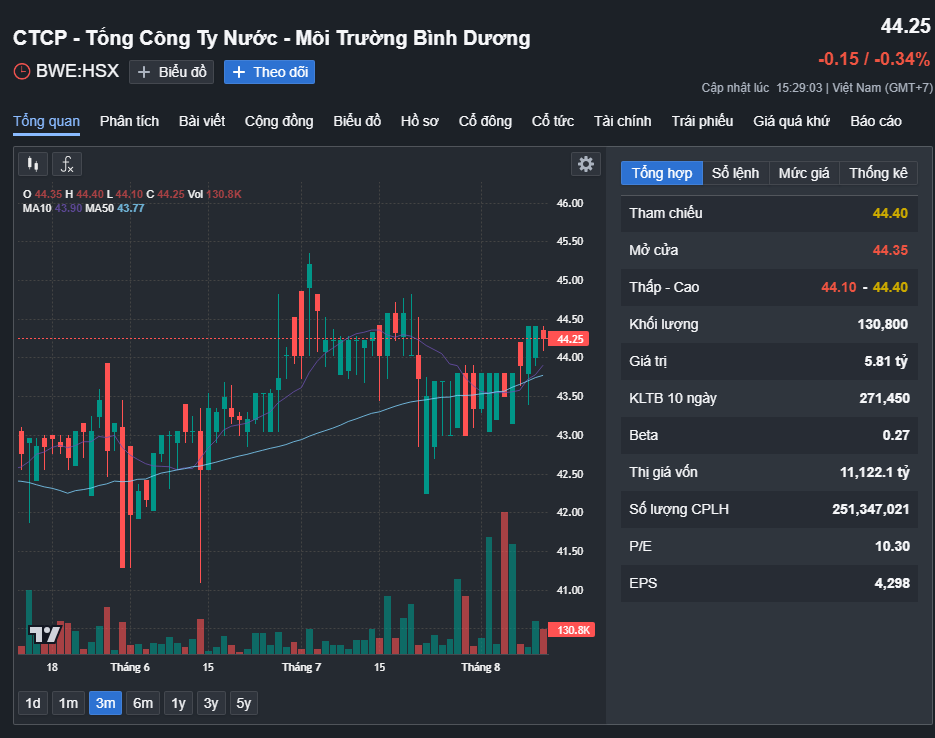The width and height of the screenshot is (935, 738).
Task: Click the plus icon in Theo dõi button
Action: point(239,72)
